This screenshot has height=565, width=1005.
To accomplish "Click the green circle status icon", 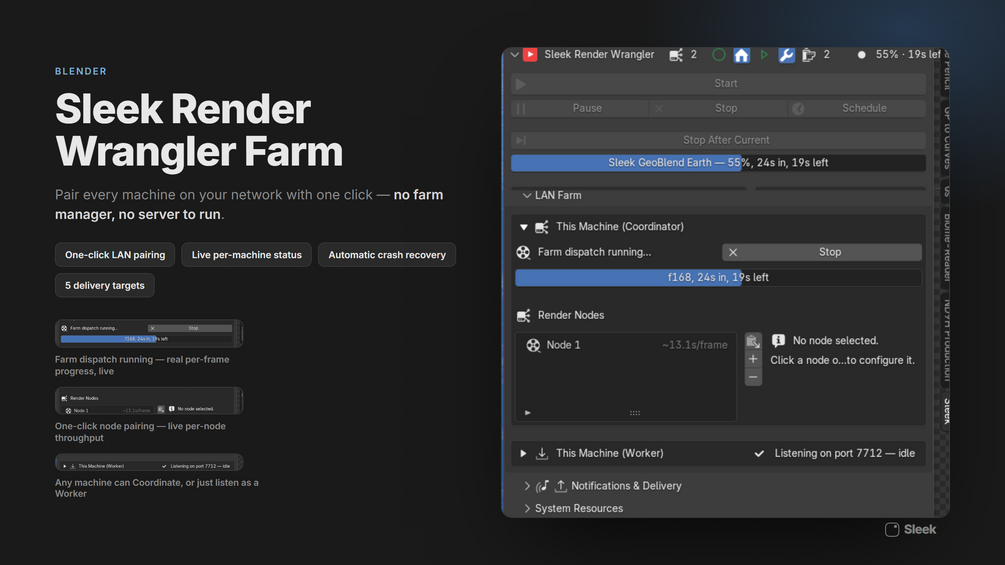I will [718, 55].
